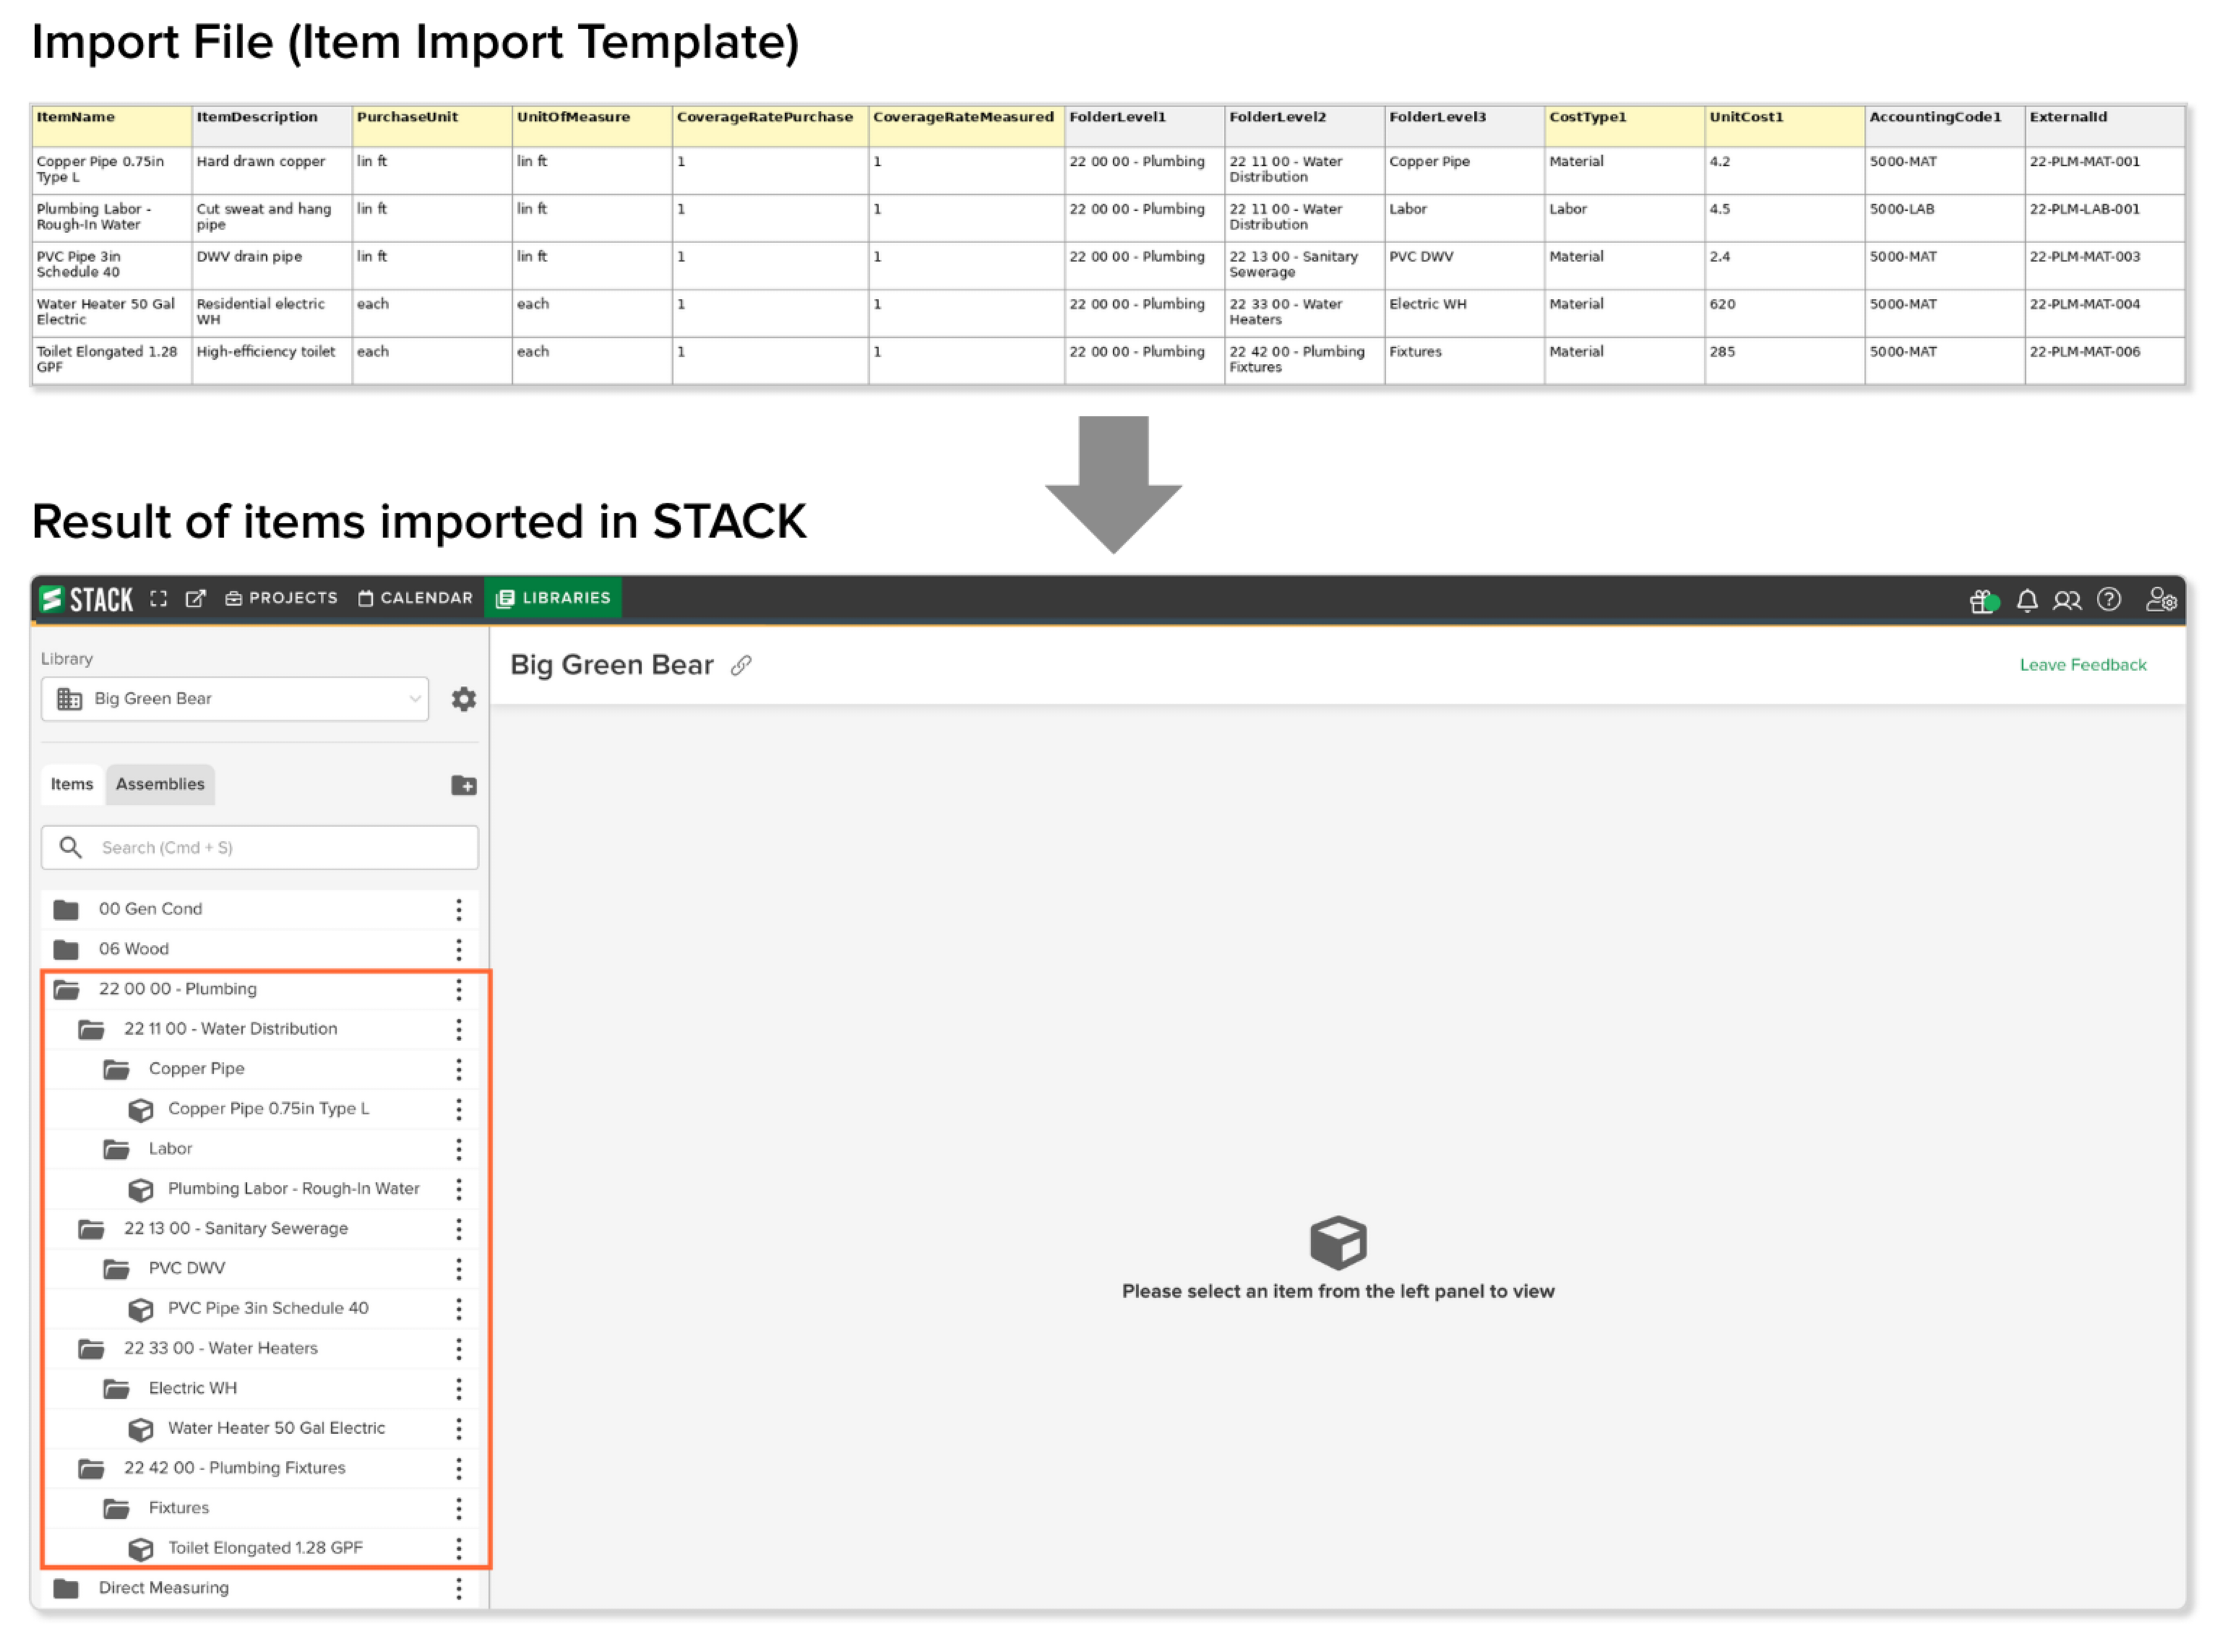Open options menu for Labor folder
The height and width of the screenshot is (1652, 2233).
[459, 1149]
